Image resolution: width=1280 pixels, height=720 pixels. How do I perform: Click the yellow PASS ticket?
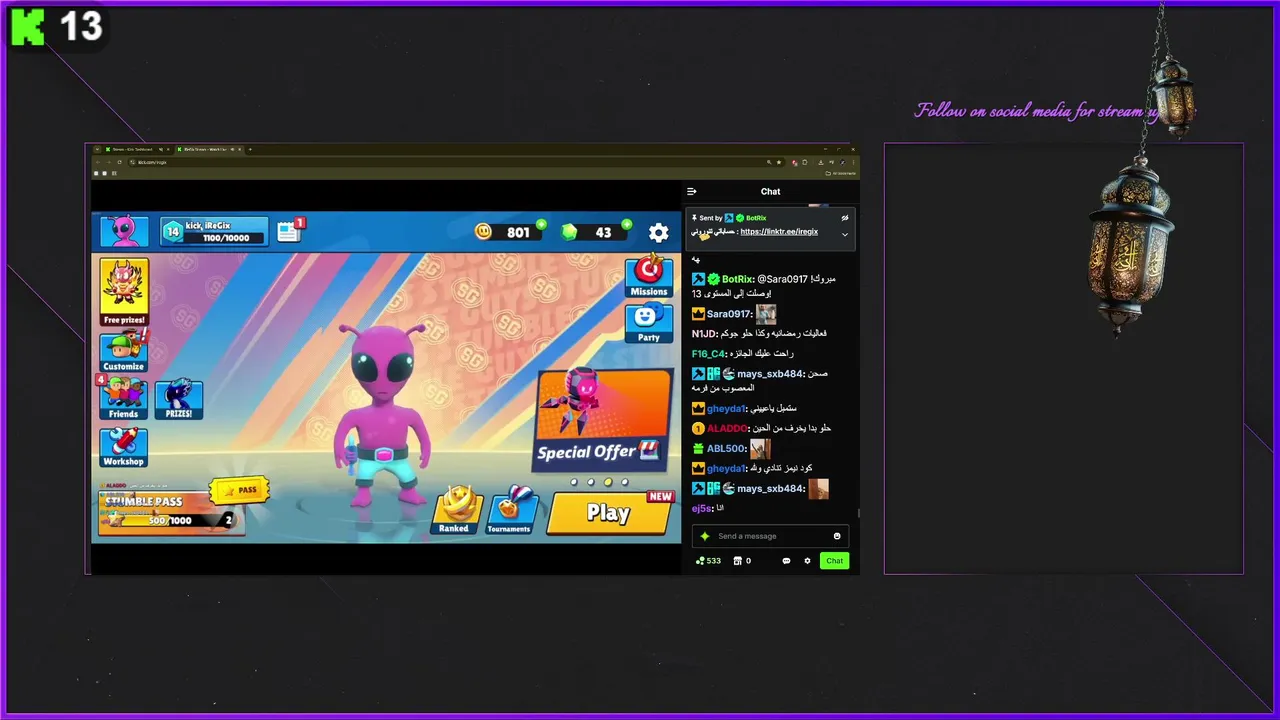click(x=239, y=490)
